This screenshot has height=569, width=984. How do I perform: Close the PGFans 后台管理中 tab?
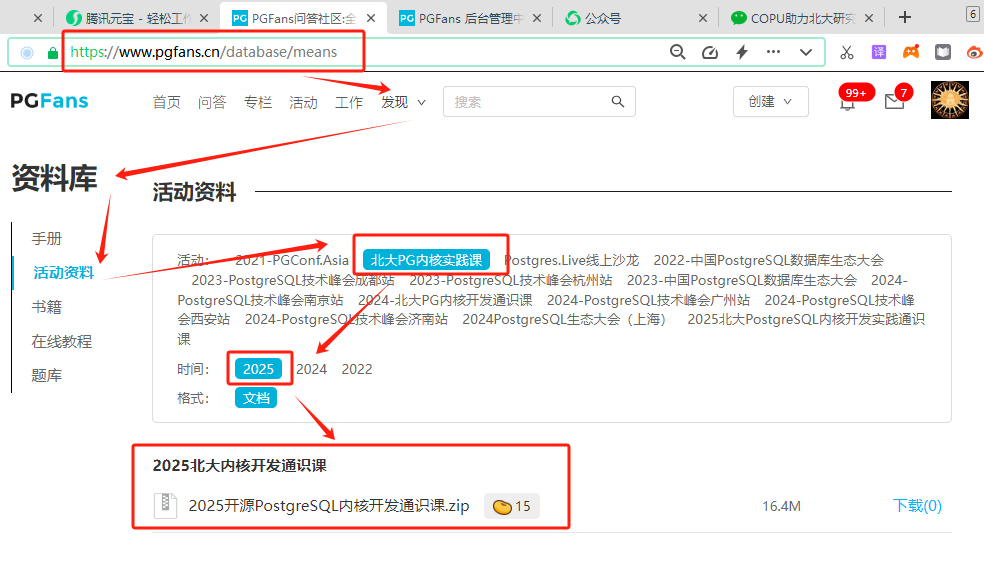pyautogui.click(x=537, y=19)
